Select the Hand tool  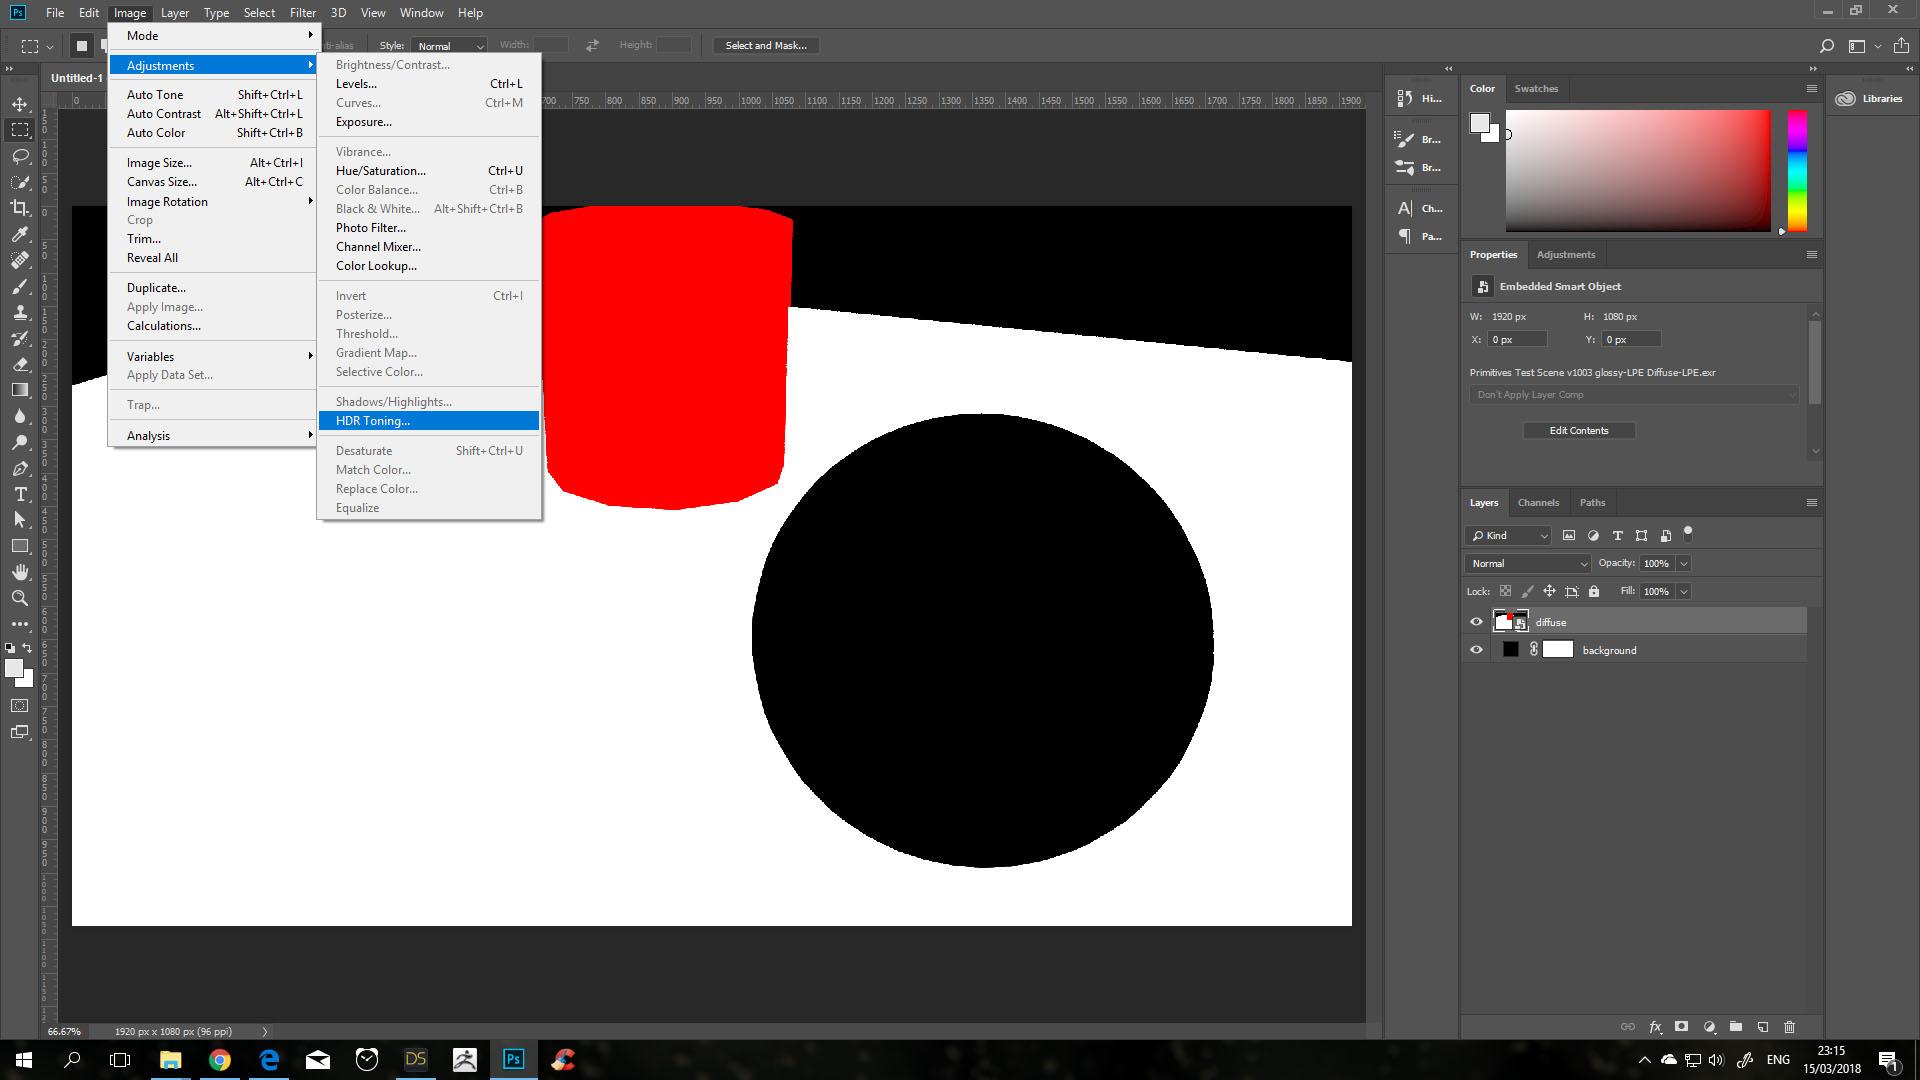pos(20,572)
